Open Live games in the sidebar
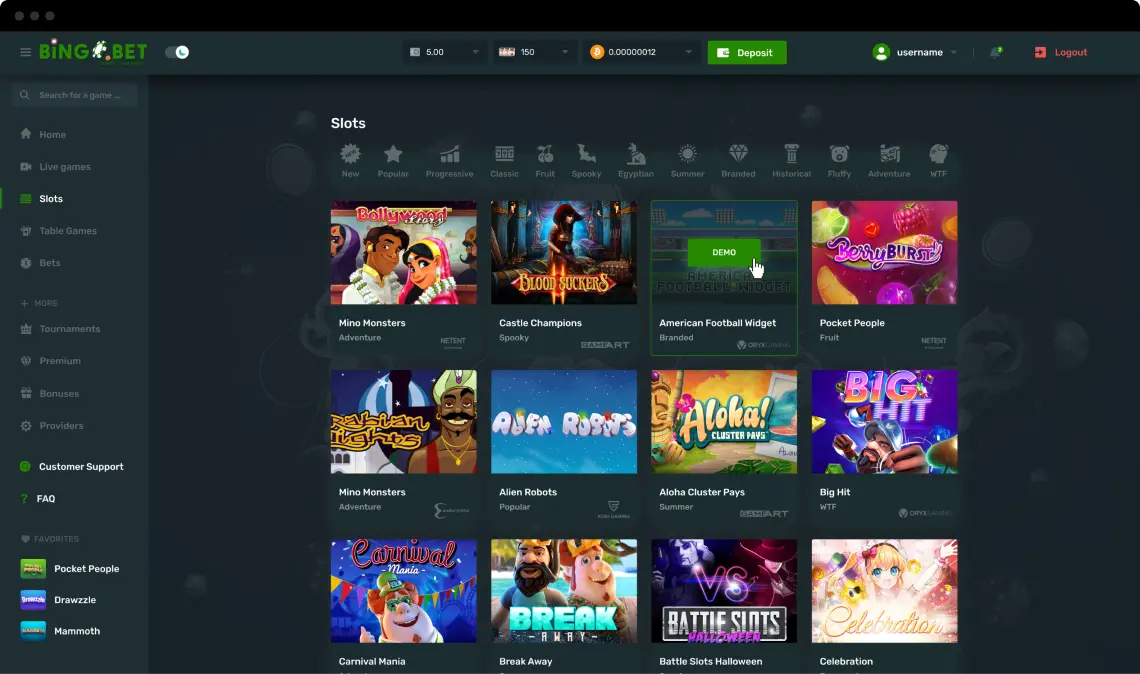1140x674 pixels. tap(56, 167)
